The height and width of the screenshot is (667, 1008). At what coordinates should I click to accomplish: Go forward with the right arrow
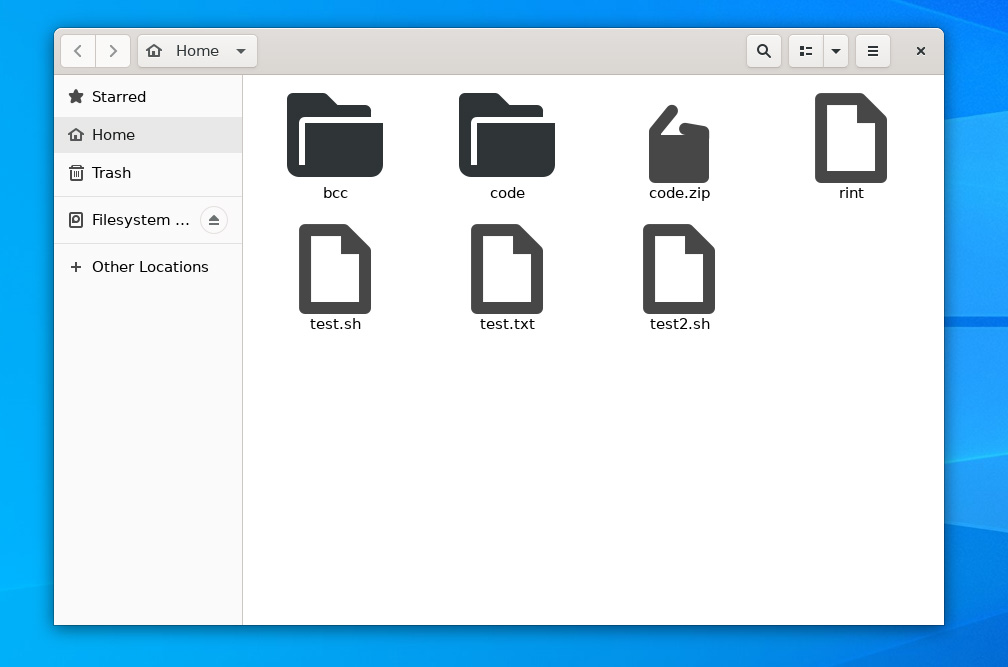click(x=113, y=51)
